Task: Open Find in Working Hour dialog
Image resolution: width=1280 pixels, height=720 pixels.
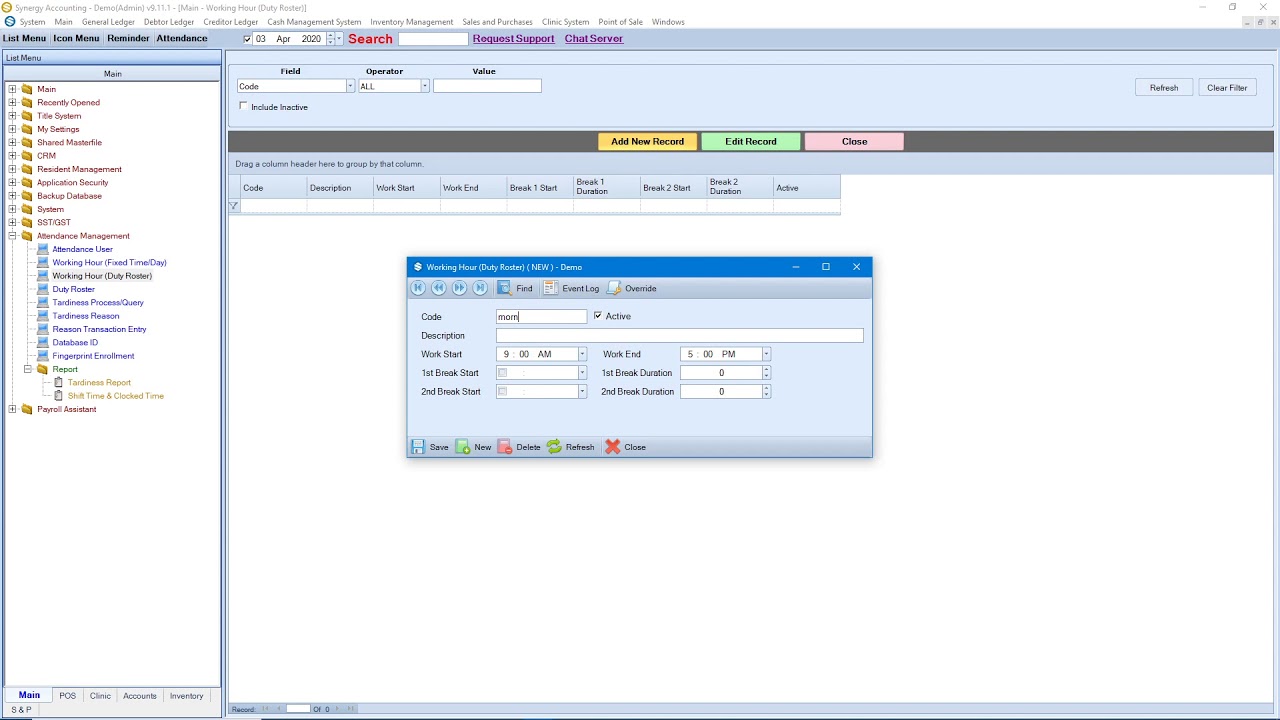Action: (515, 288)
